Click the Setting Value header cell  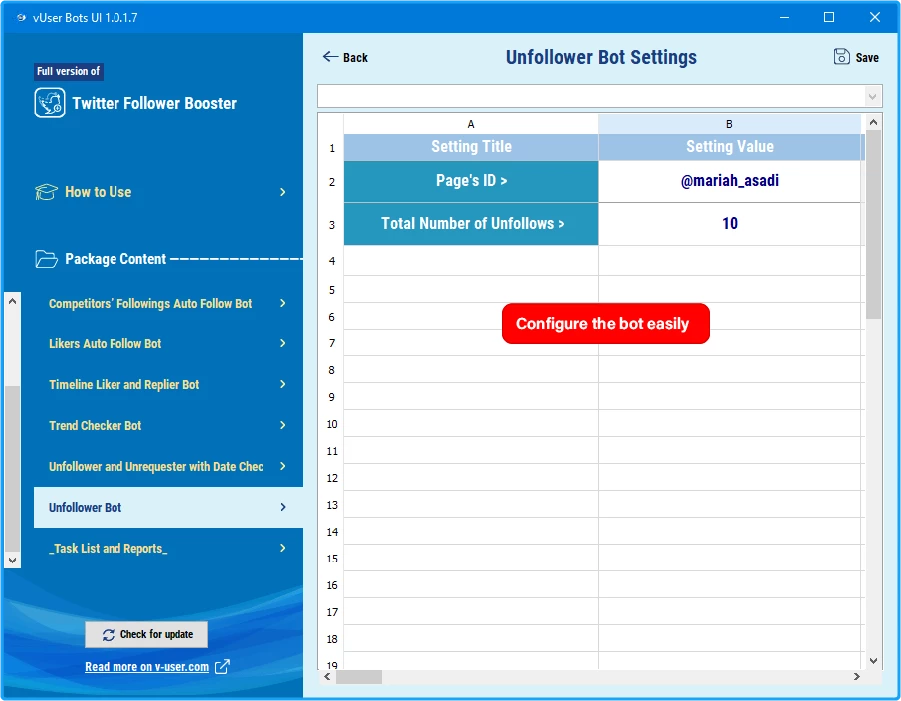click(x=729, y=147)
